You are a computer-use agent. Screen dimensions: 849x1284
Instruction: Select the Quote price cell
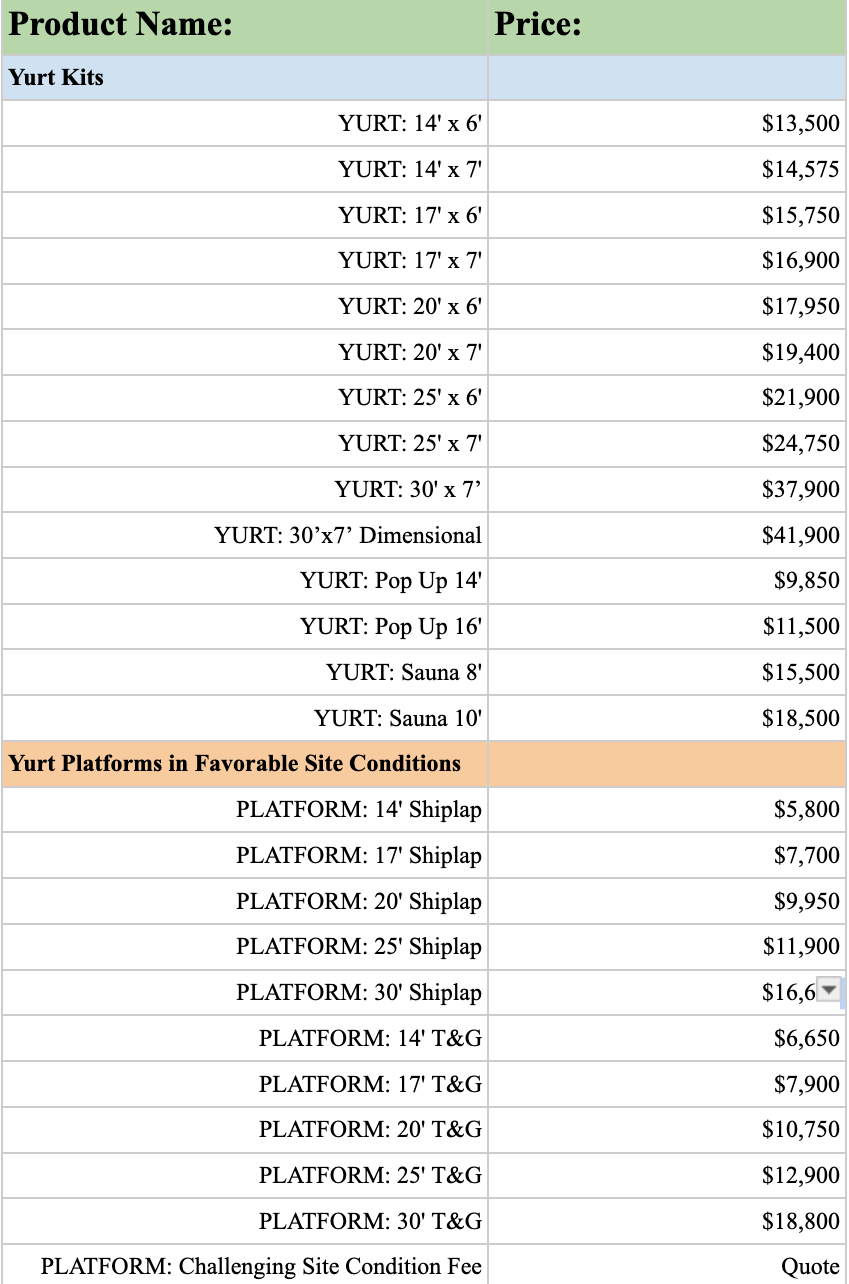[667, 1266]
